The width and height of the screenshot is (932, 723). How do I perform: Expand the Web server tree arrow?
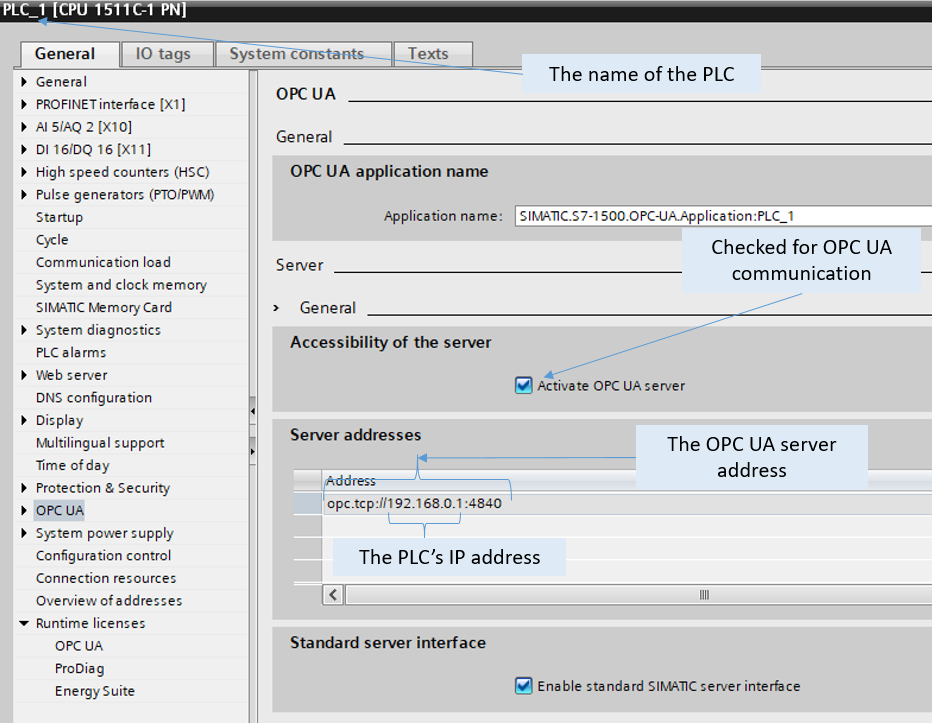(24, 375)
